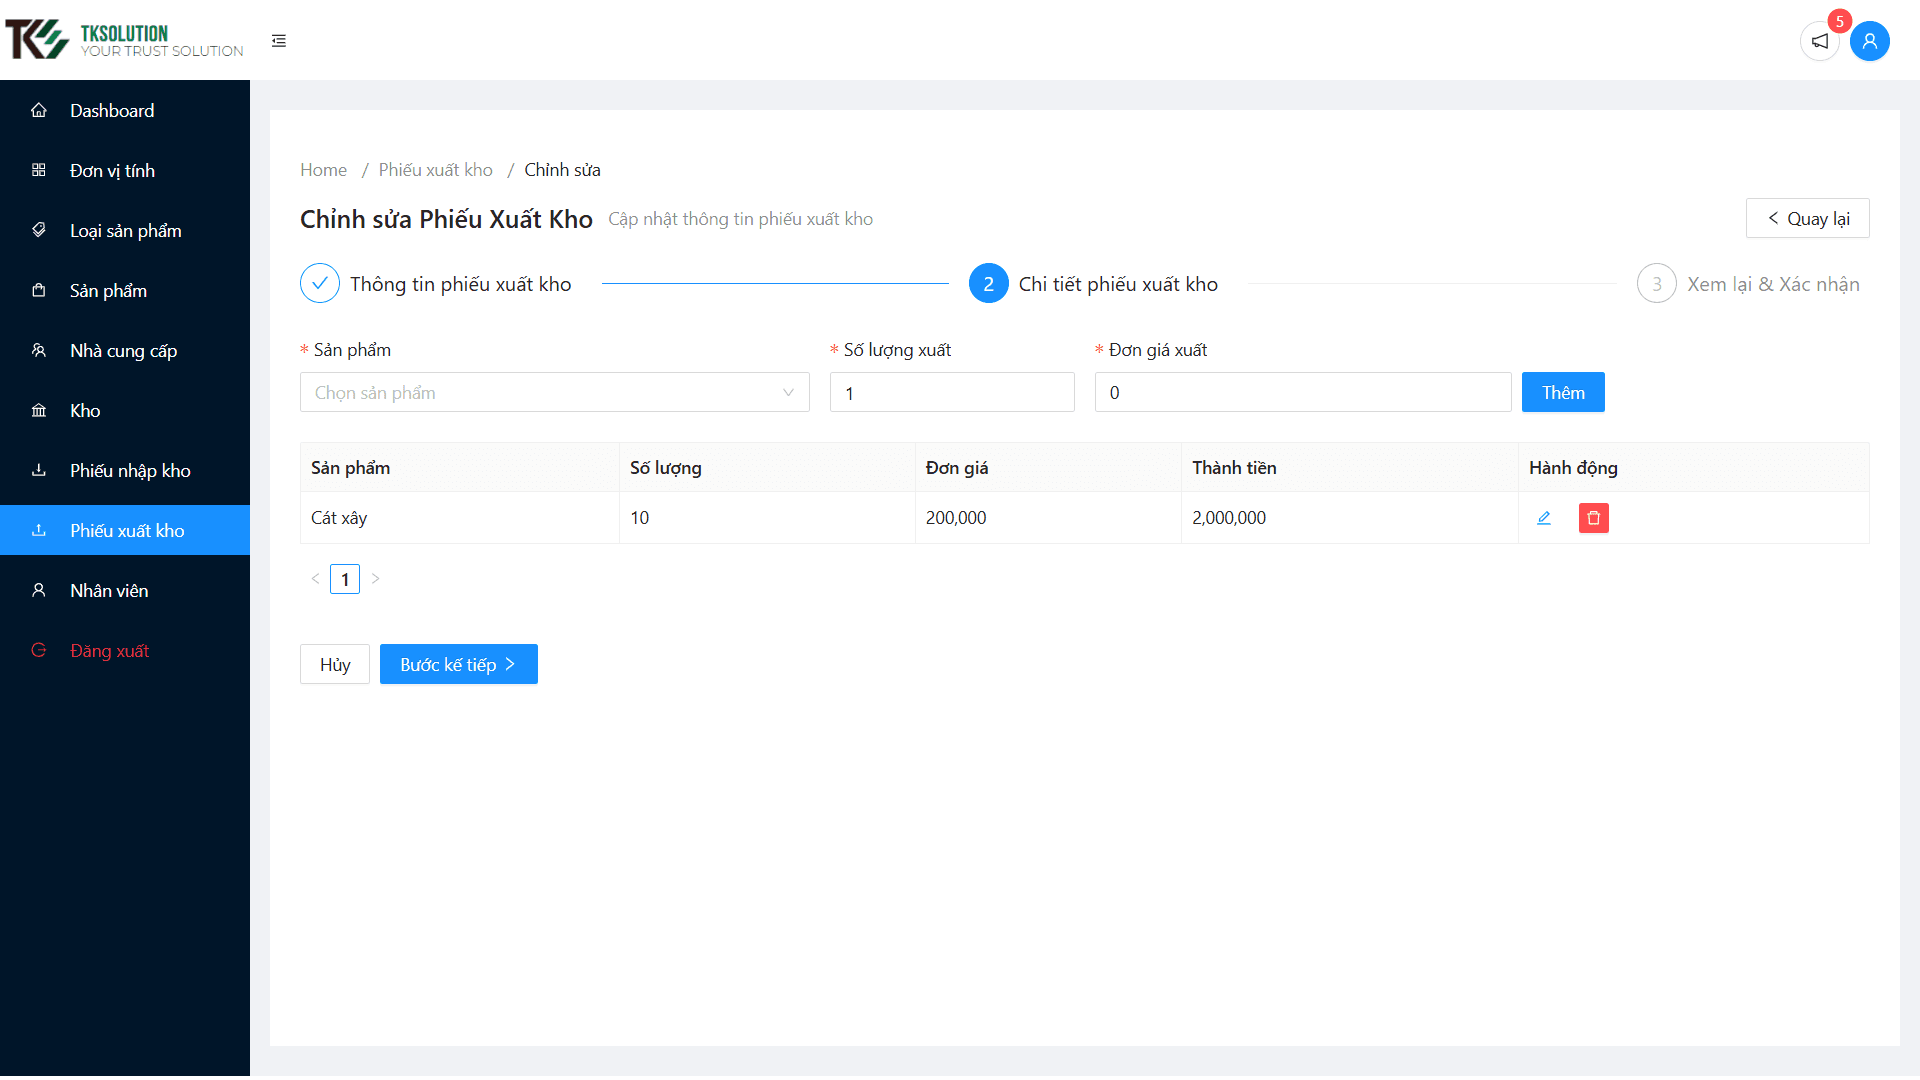Open Phiếu nhập kho menu item
This screenshot has width=1920, height=1080.
tap(130, 471)
